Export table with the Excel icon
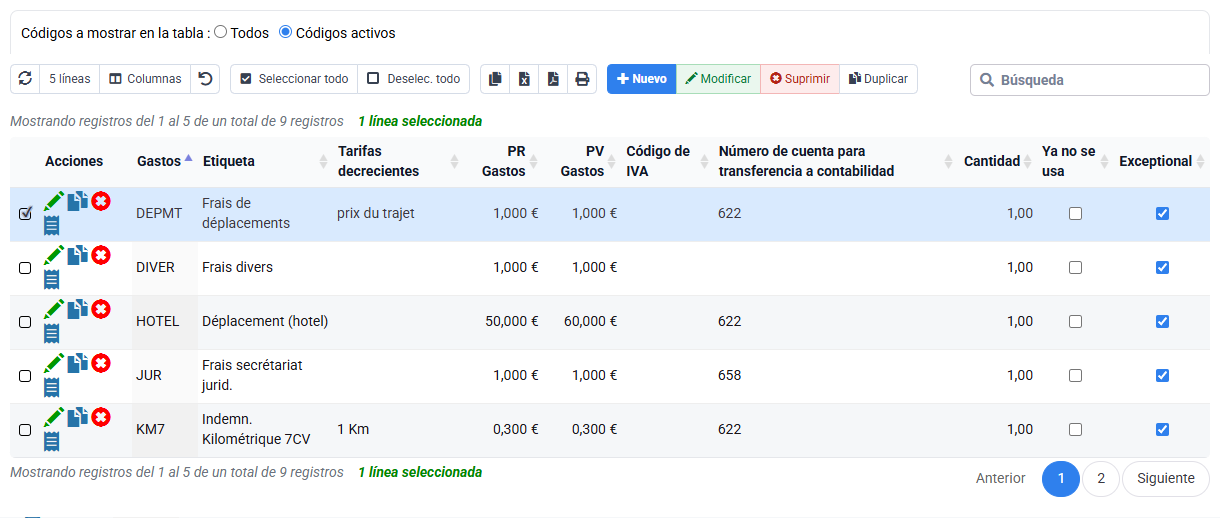The width and height of the screenshot is (1220, 518). [x=524, y=80]
